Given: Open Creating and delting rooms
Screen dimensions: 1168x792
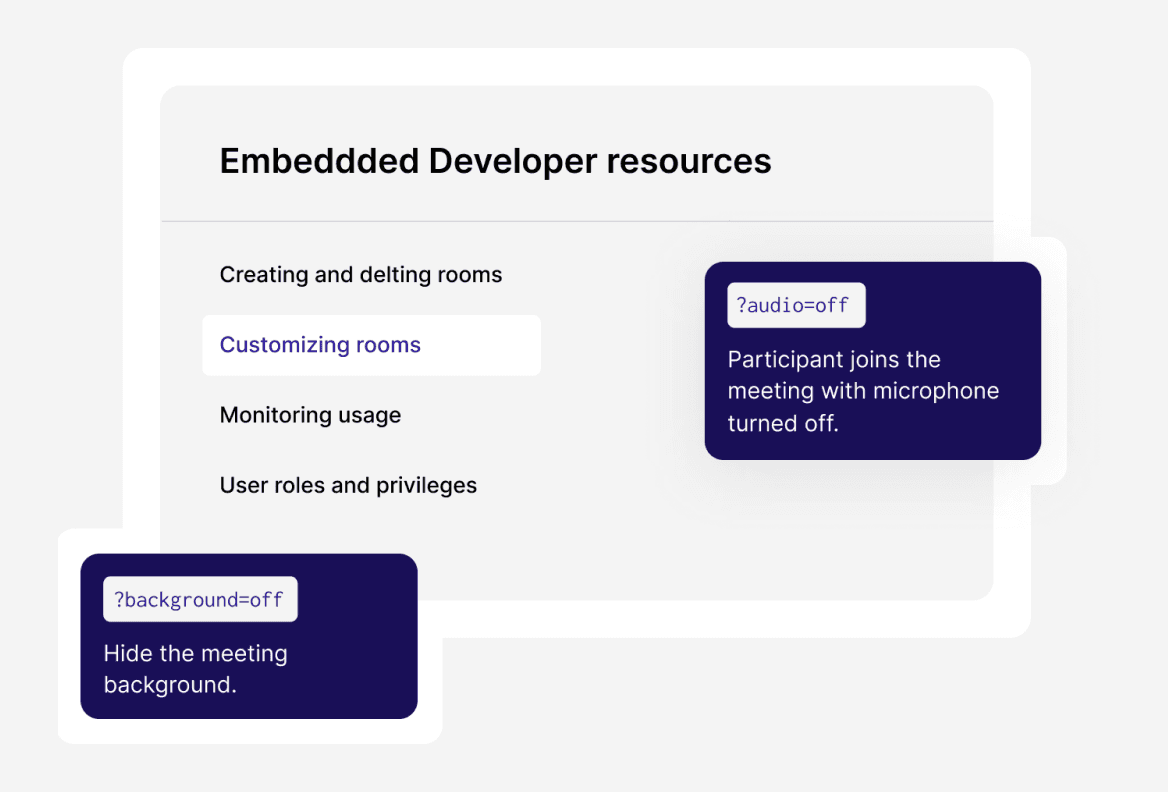Looking at the screenshot, I should pos(361,275).
